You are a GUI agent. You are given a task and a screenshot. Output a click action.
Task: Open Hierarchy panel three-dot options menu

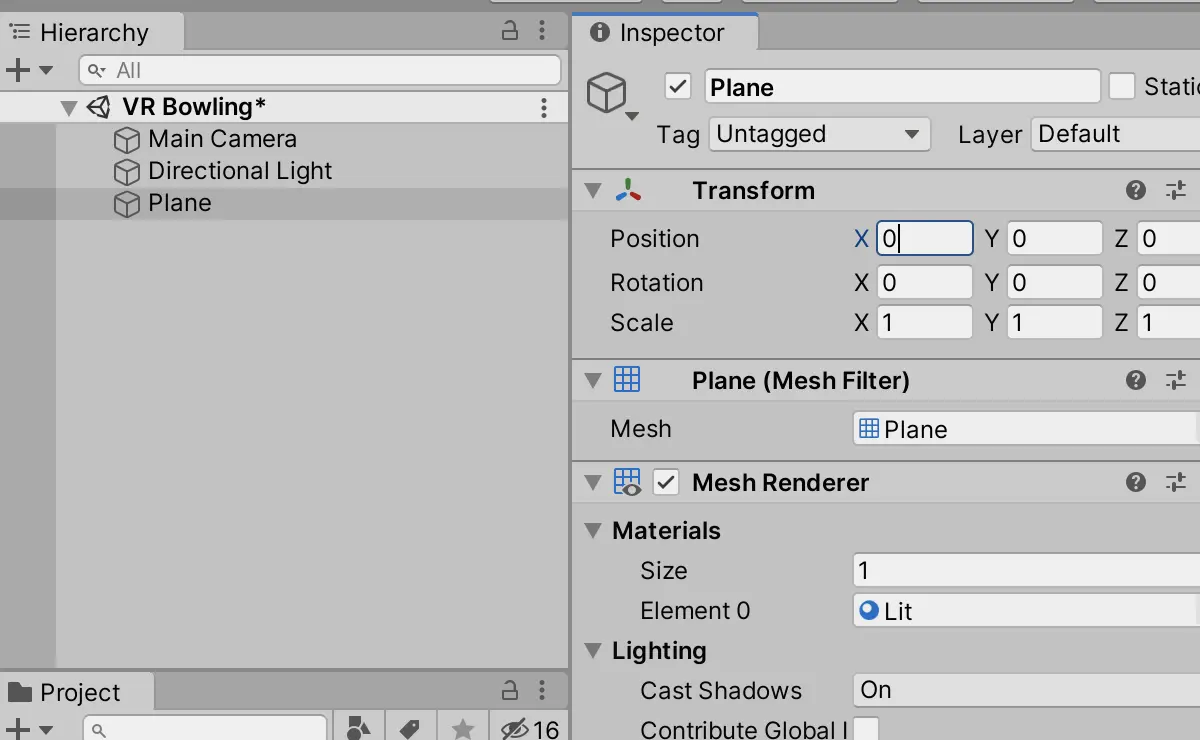pyautogui.click(x=542, y=31)
